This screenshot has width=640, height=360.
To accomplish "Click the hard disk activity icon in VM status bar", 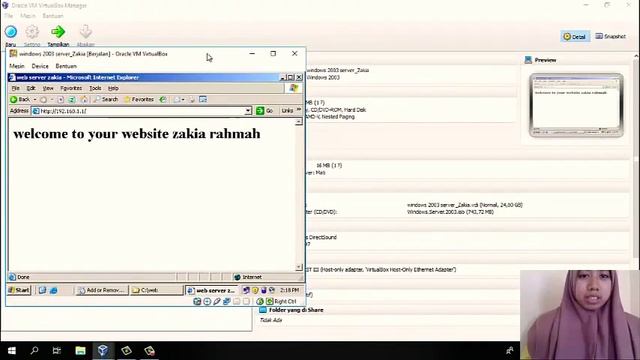I will click(x=197, y=302).
